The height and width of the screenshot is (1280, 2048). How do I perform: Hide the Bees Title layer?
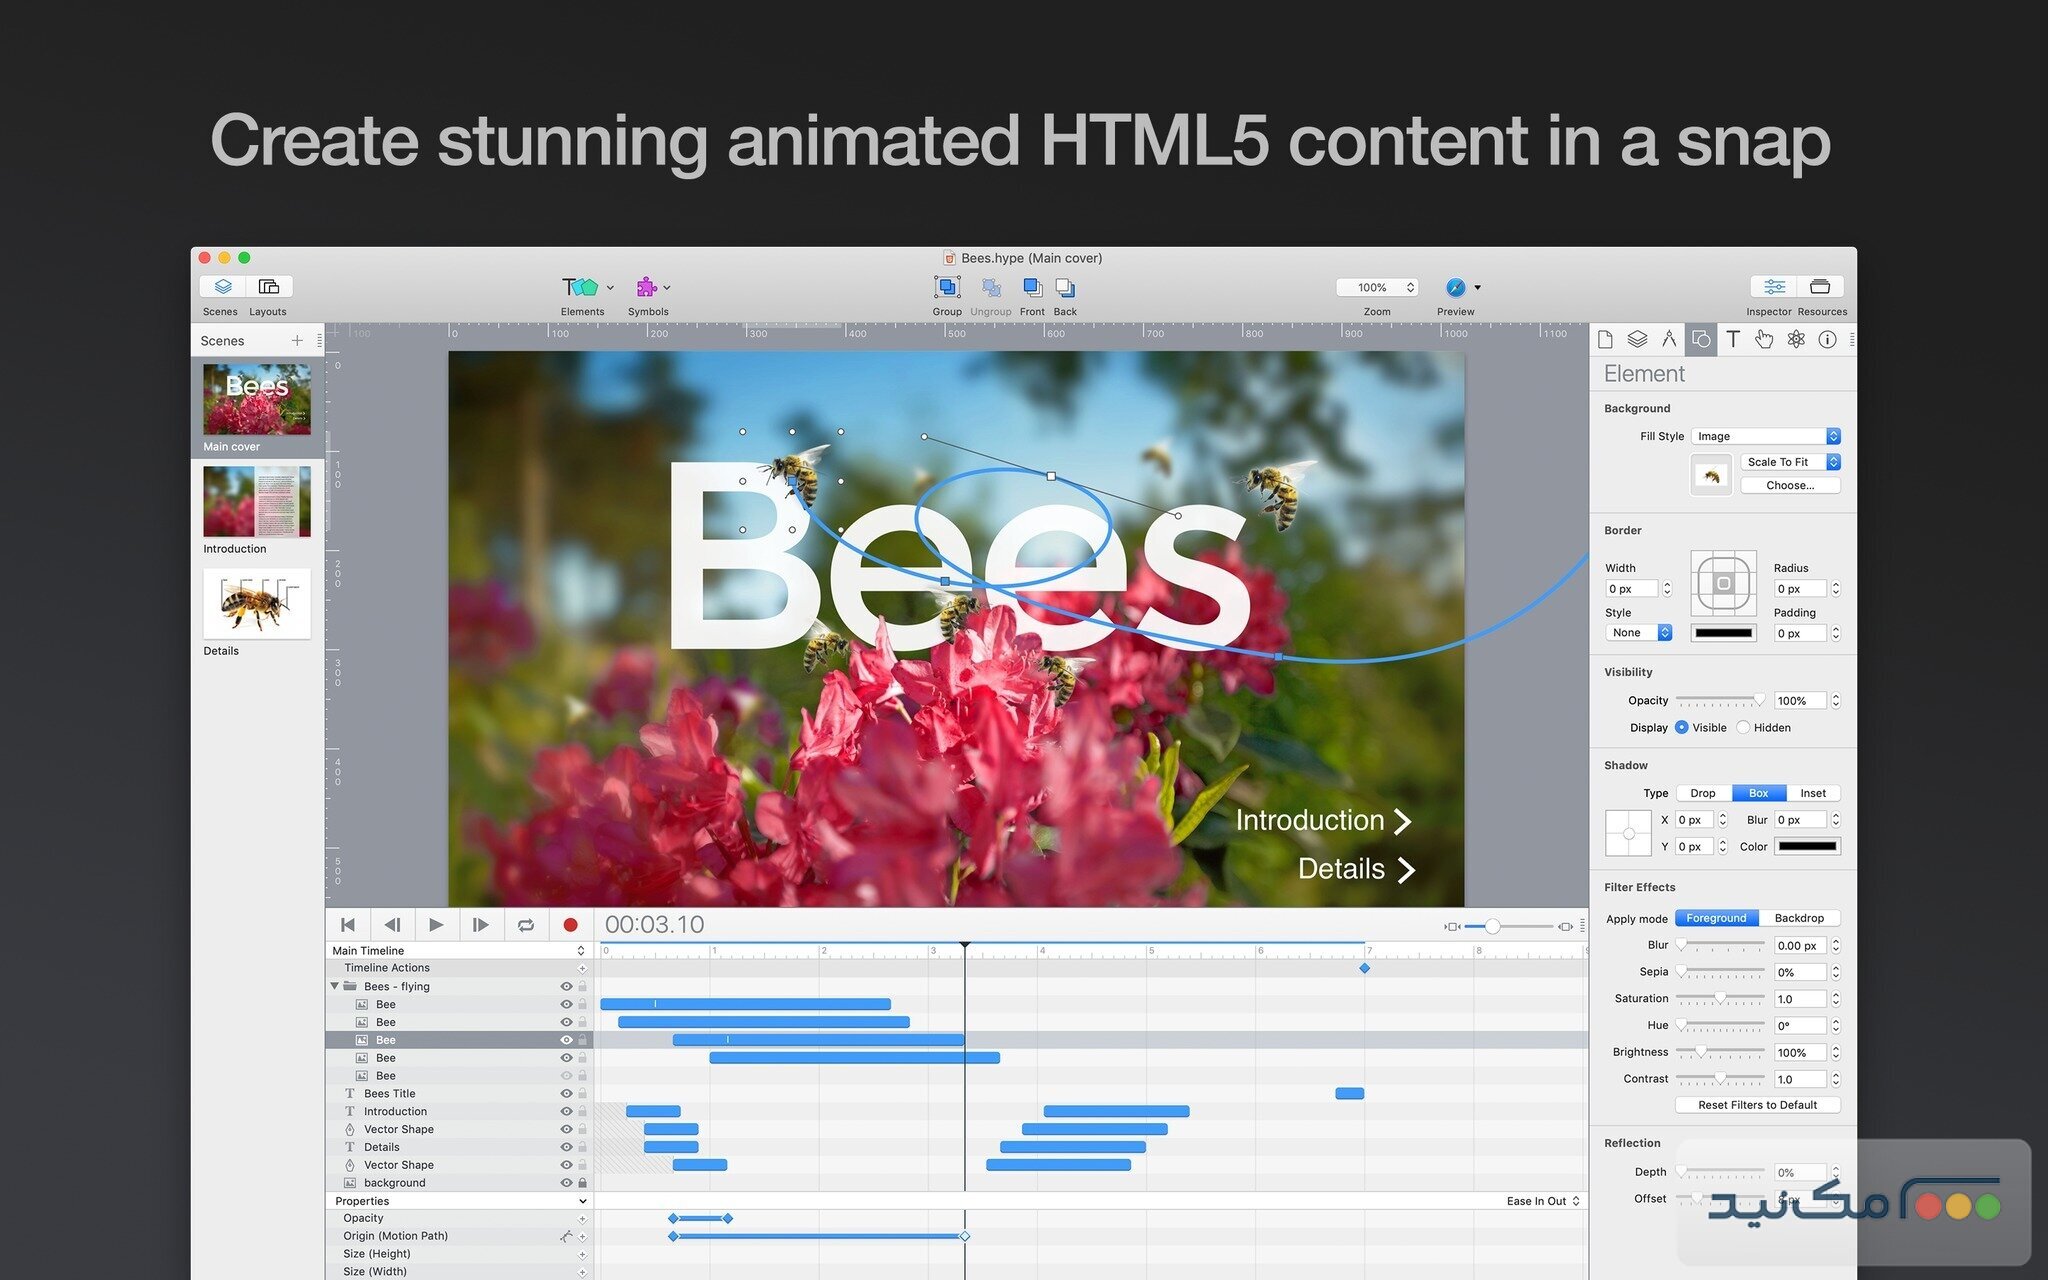(566, 1094)
